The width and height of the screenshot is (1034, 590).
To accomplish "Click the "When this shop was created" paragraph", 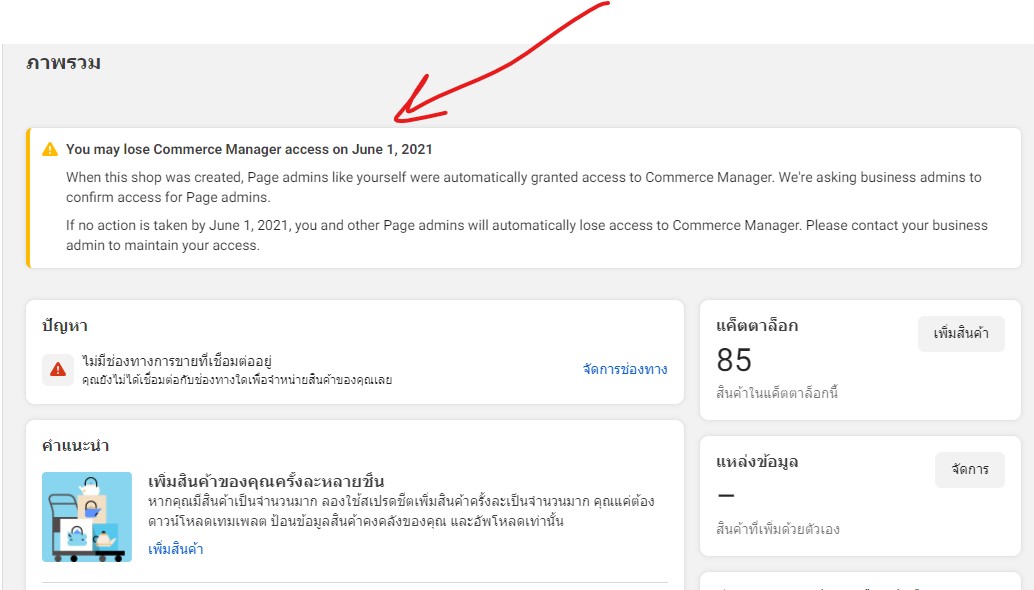I will click(x=524, y=187).
